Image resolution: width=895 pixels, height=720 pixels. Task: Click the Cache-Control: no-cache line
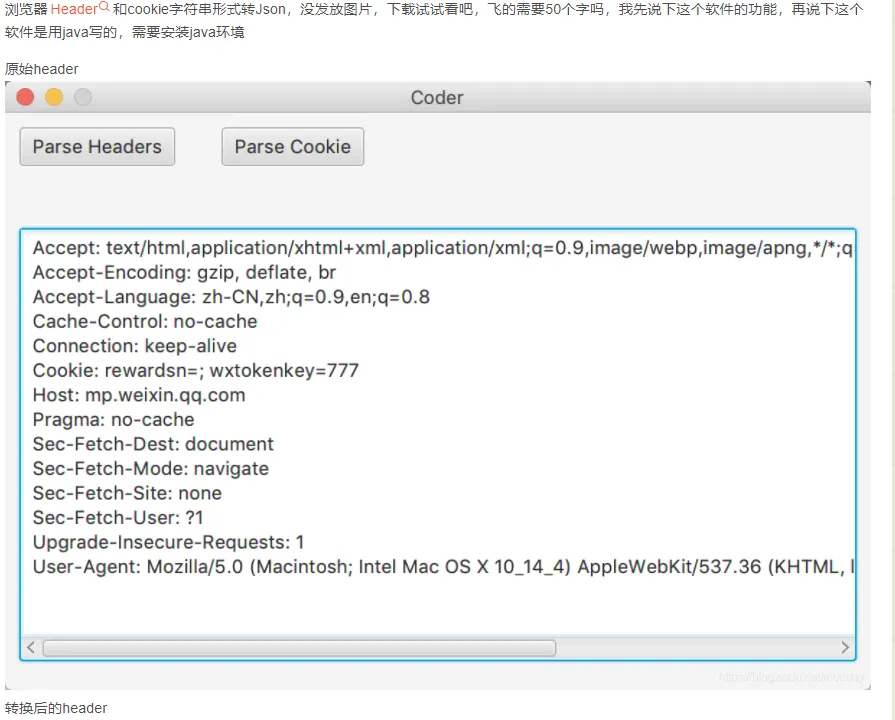[x=145, y=321]
